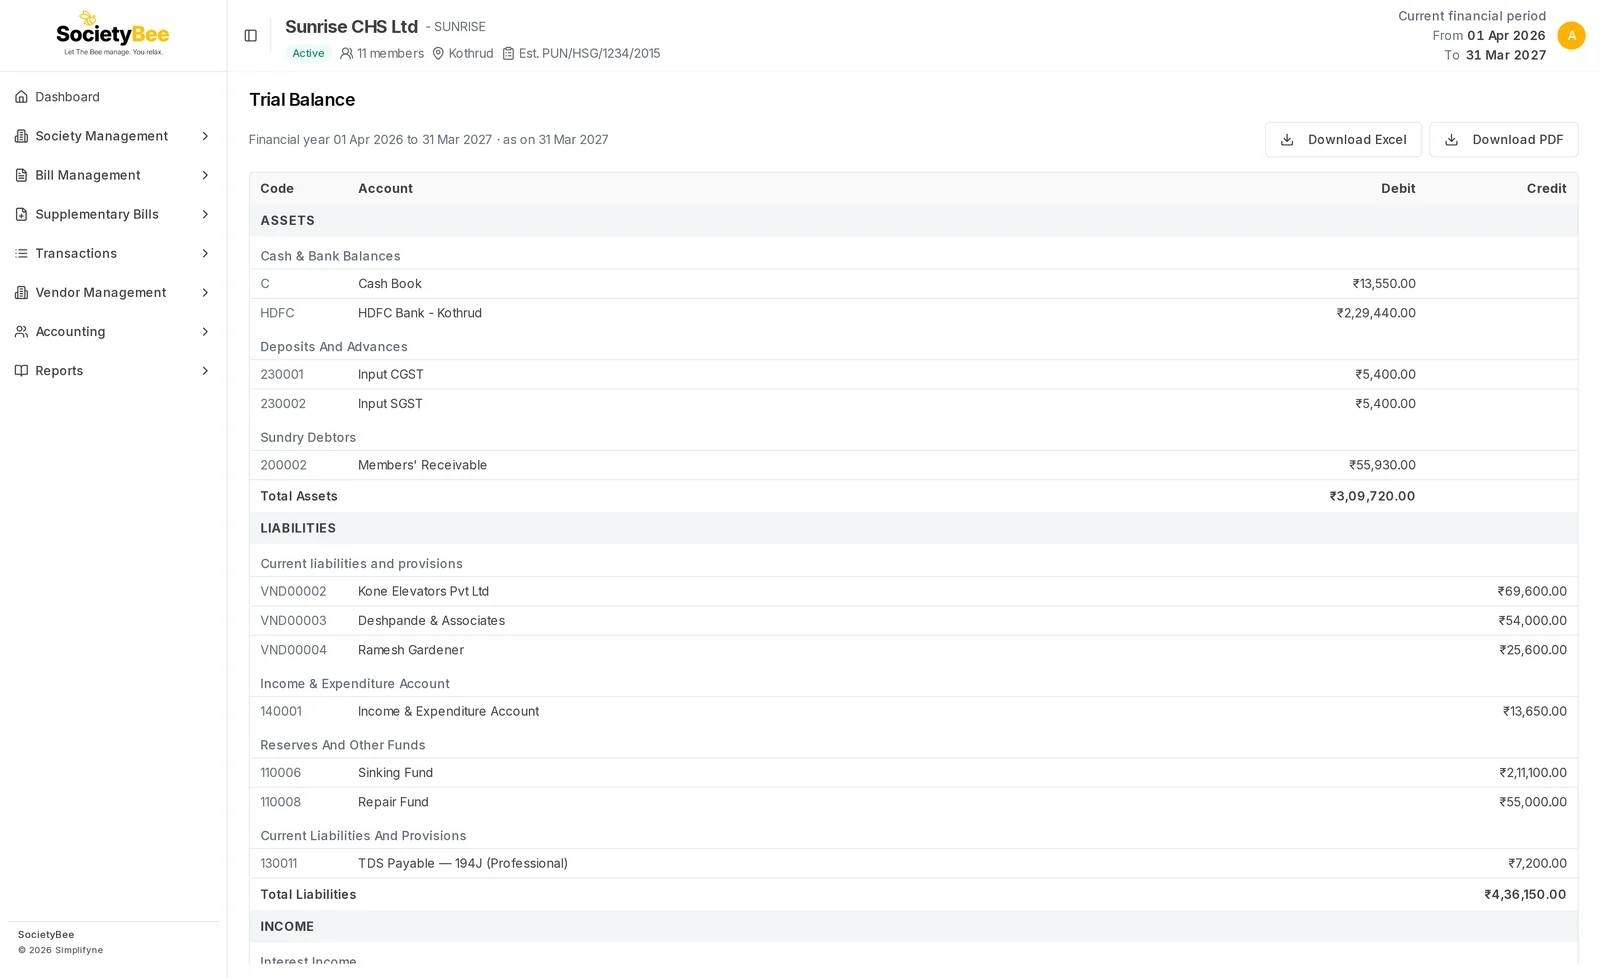
Task: Click Total Assets amount ₹3,09,720.00
Action: click(x=1372, y=496)
